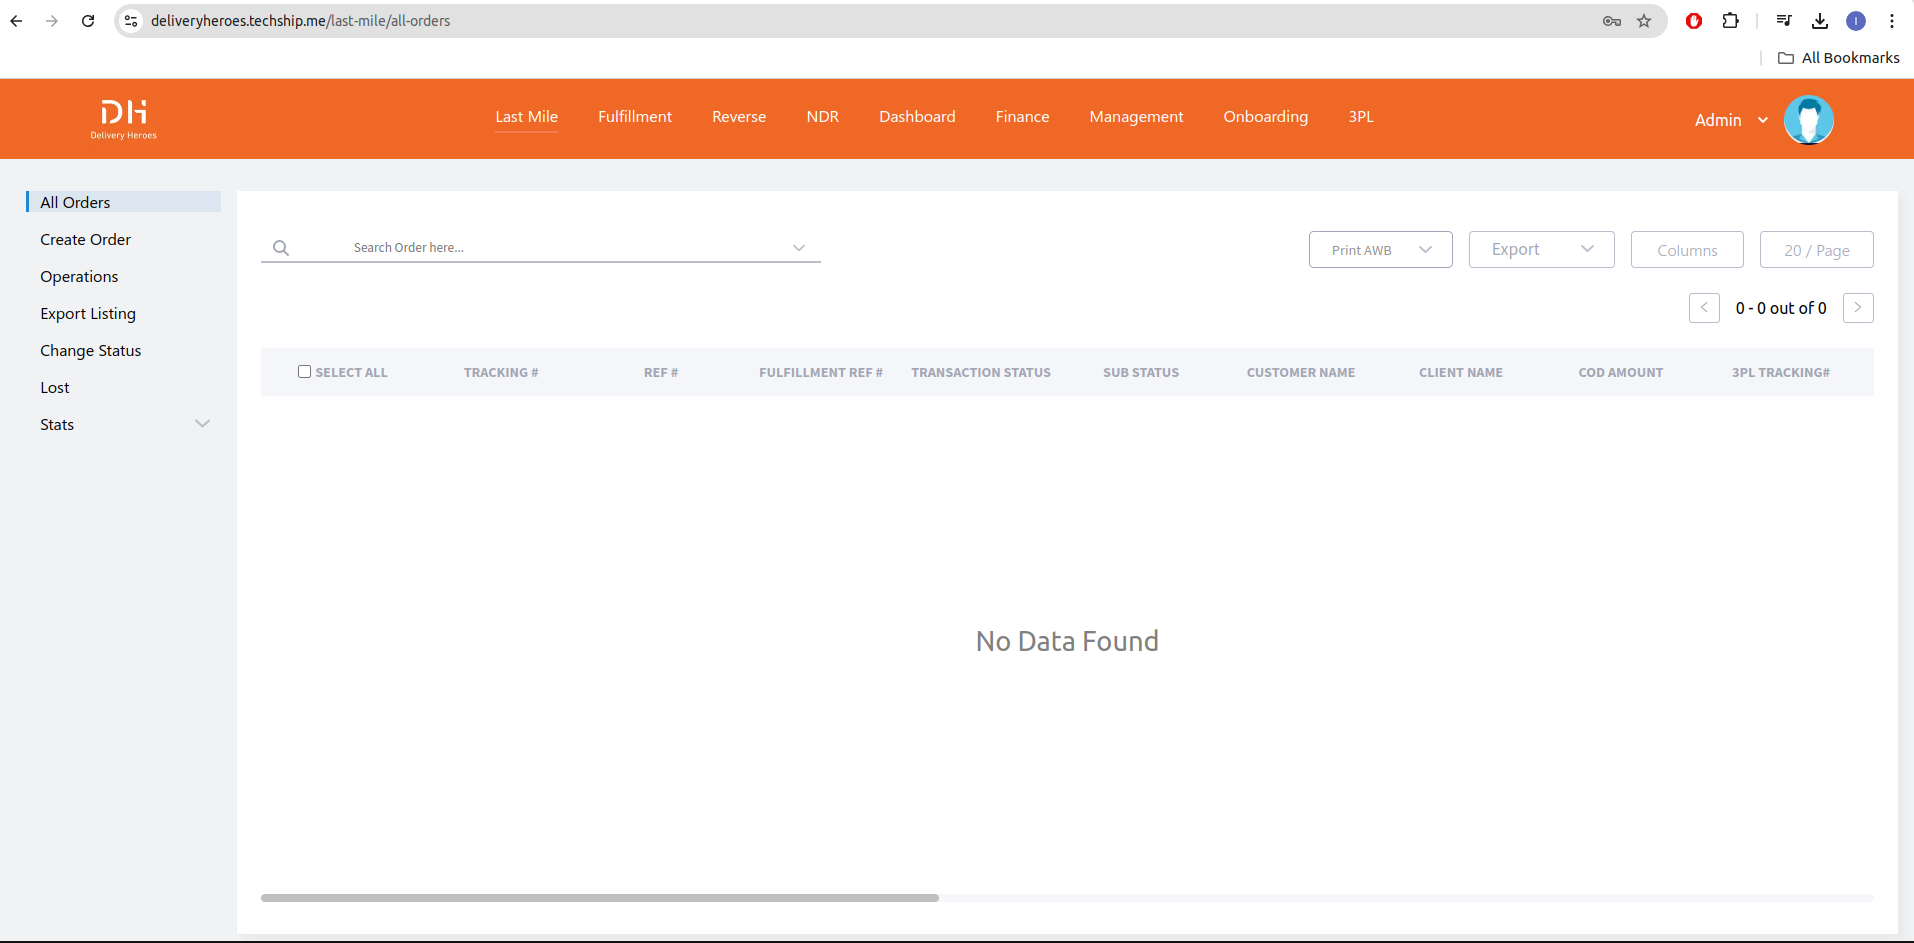Go to next page arrow

pyautogui.click(x=1857, y=308)
